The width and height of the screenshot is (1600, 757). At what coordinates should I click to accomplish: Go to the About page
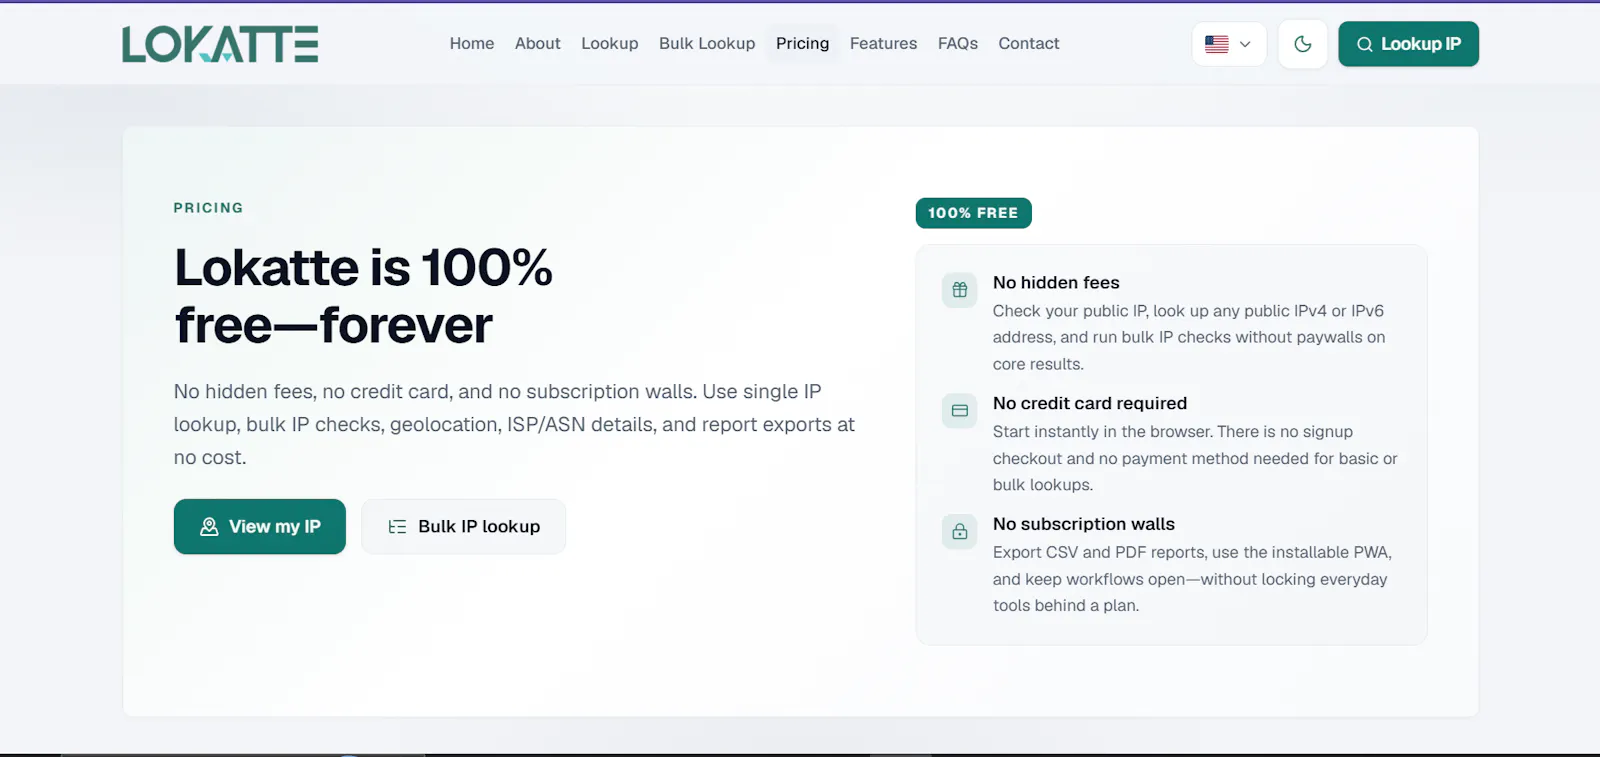coord(538,44)
